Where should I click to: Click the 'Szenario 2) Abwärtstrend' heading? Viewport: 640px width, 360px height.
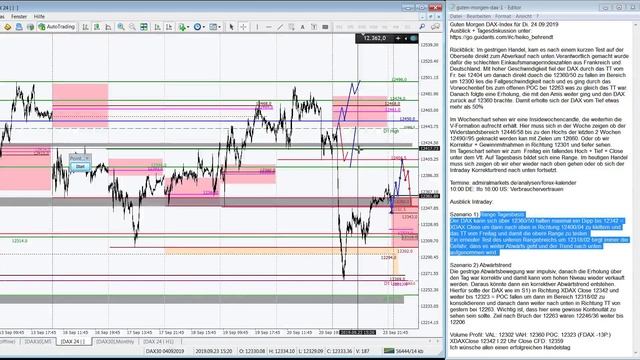[480, 265]
